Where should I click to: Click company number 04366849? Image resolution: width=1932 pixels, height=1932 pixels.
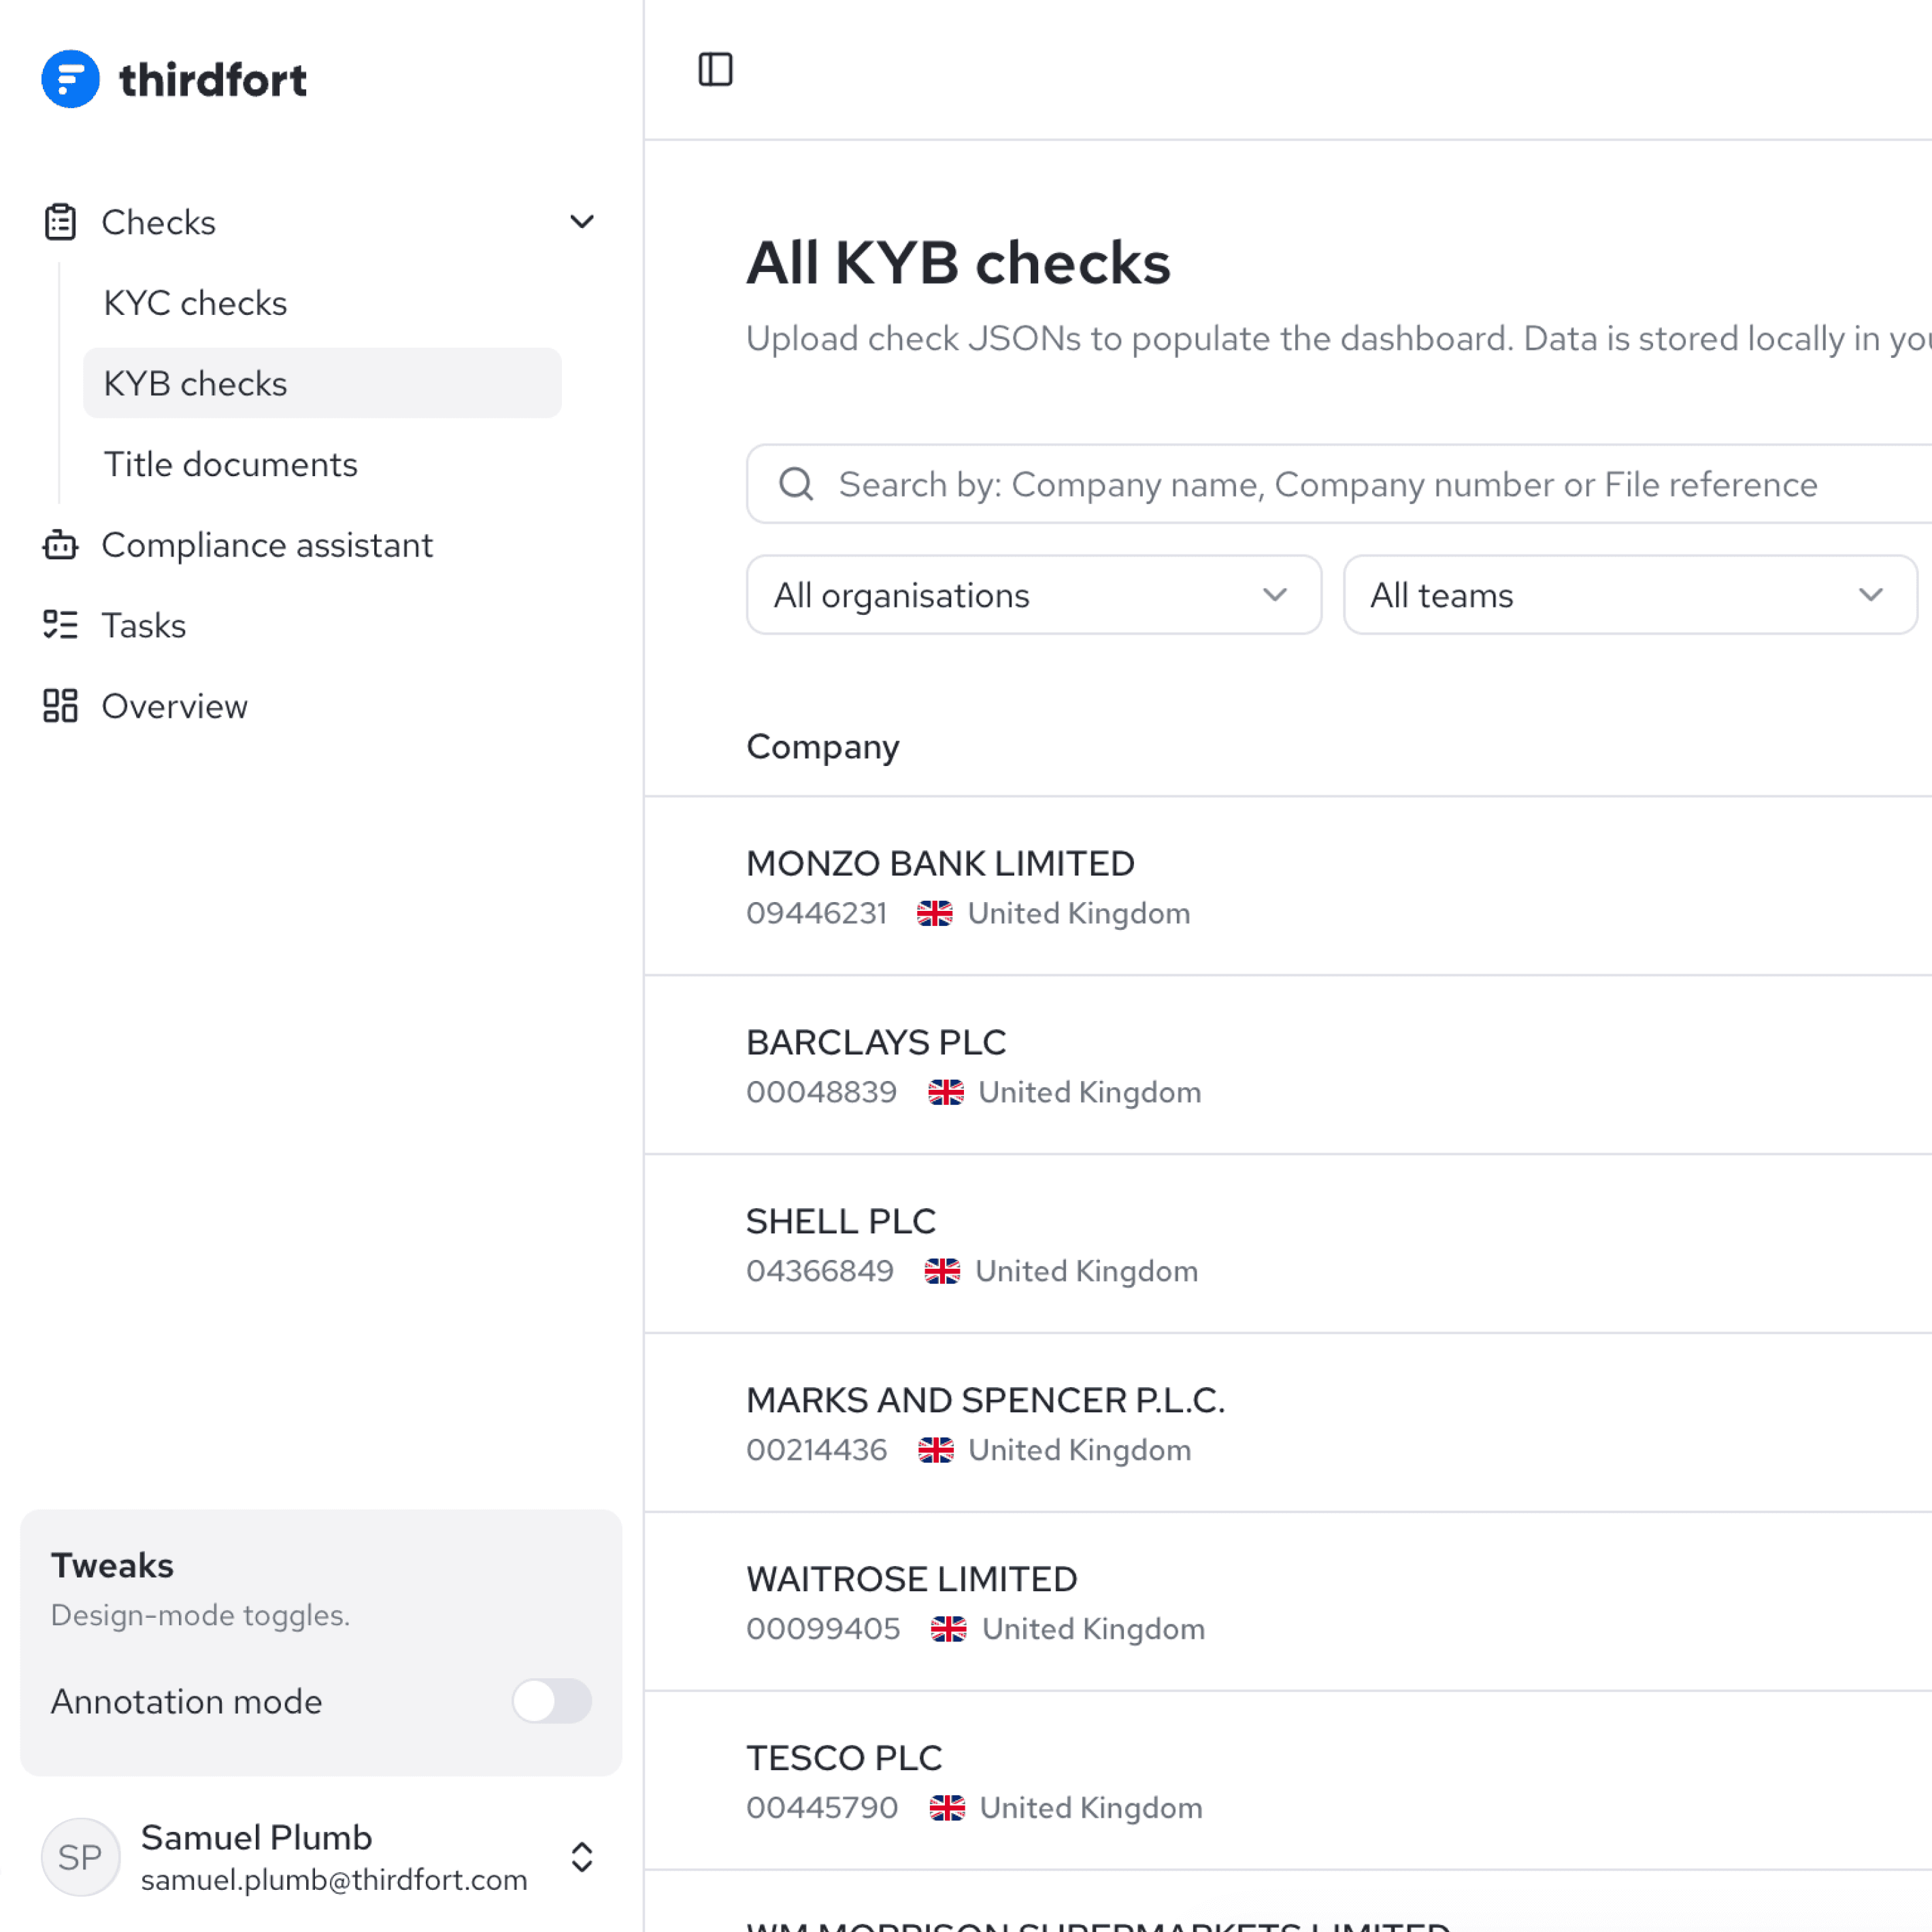point(820,1271)
